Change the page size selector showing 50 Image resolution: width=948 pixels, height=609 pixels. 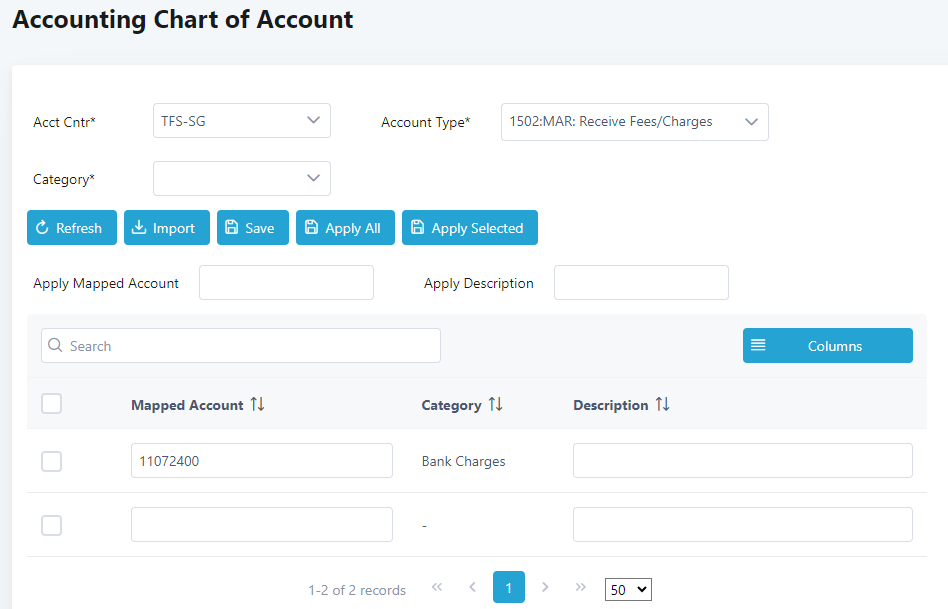(x=628, y=590)
